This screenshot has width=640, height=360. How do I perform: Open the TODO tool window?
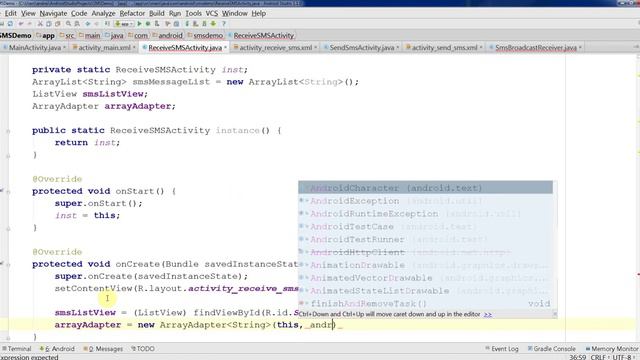pyautogui.click(x=142, y=349)
